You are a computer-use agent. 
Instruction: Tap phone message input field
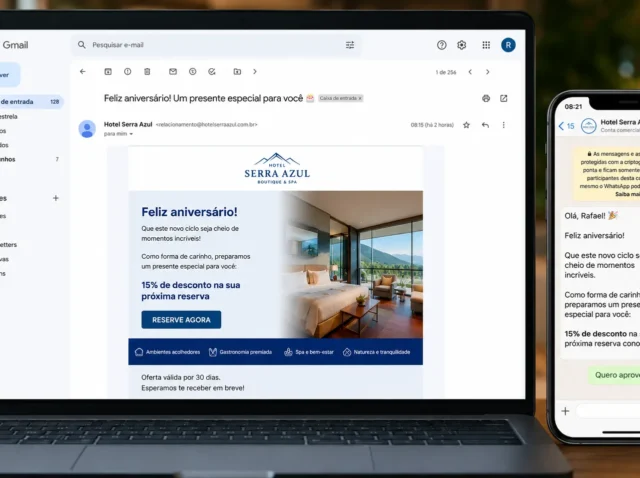point(608,411)
